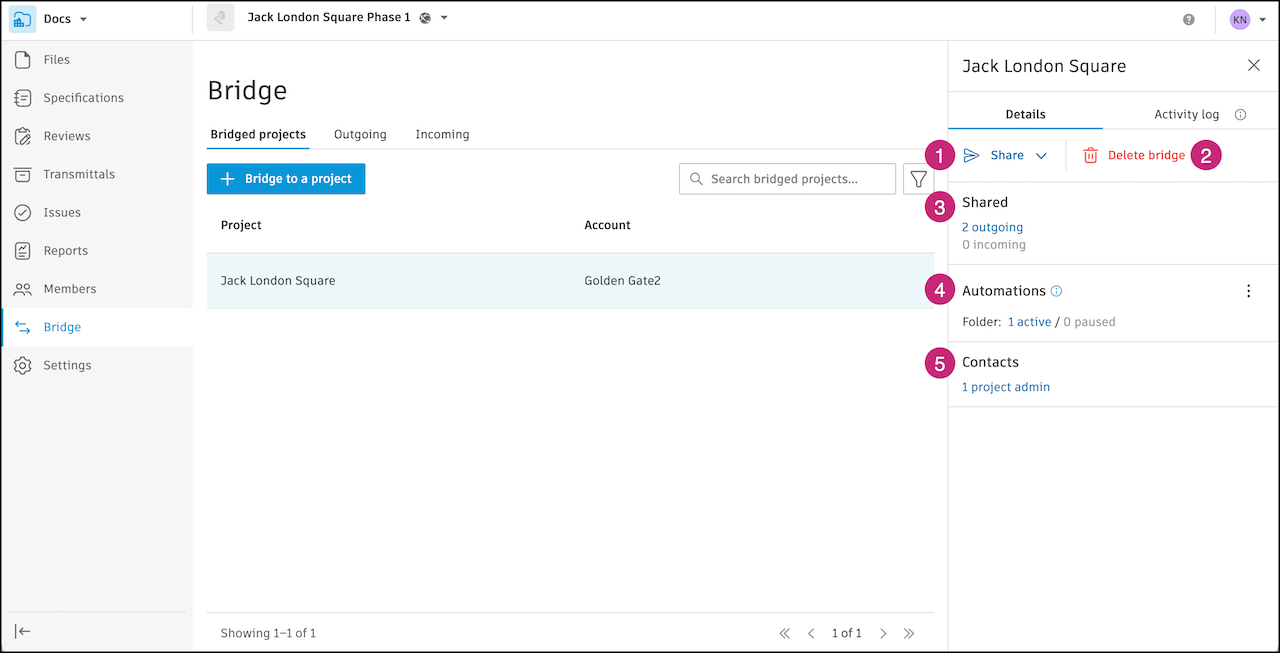This screenshot has height=653, width=1280.
Task: Collapse the left sidebar navigation
Action: point(23,631)
